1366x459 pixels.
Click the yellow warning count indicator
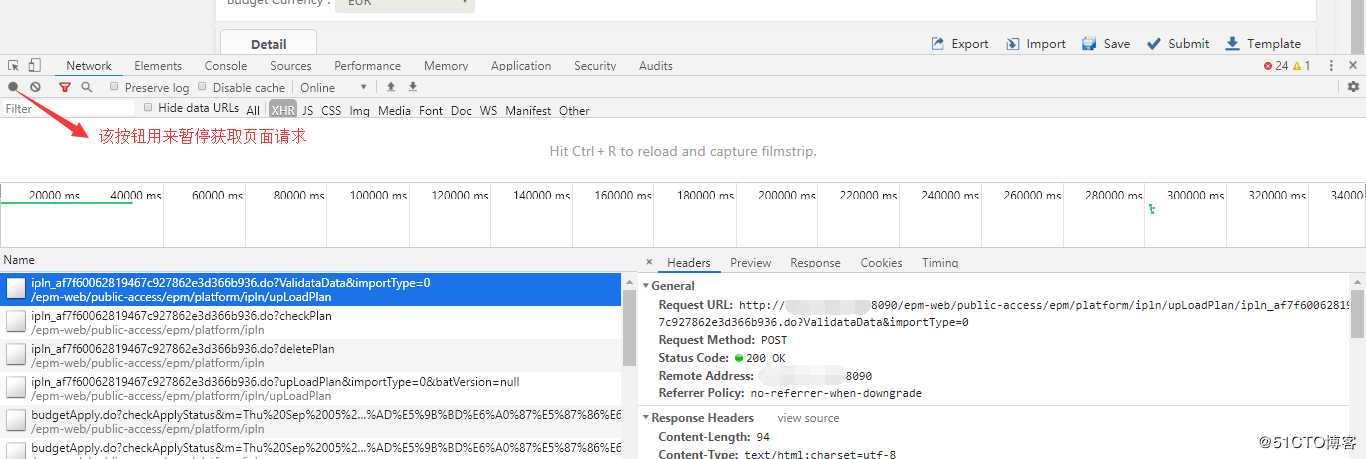1302,66
